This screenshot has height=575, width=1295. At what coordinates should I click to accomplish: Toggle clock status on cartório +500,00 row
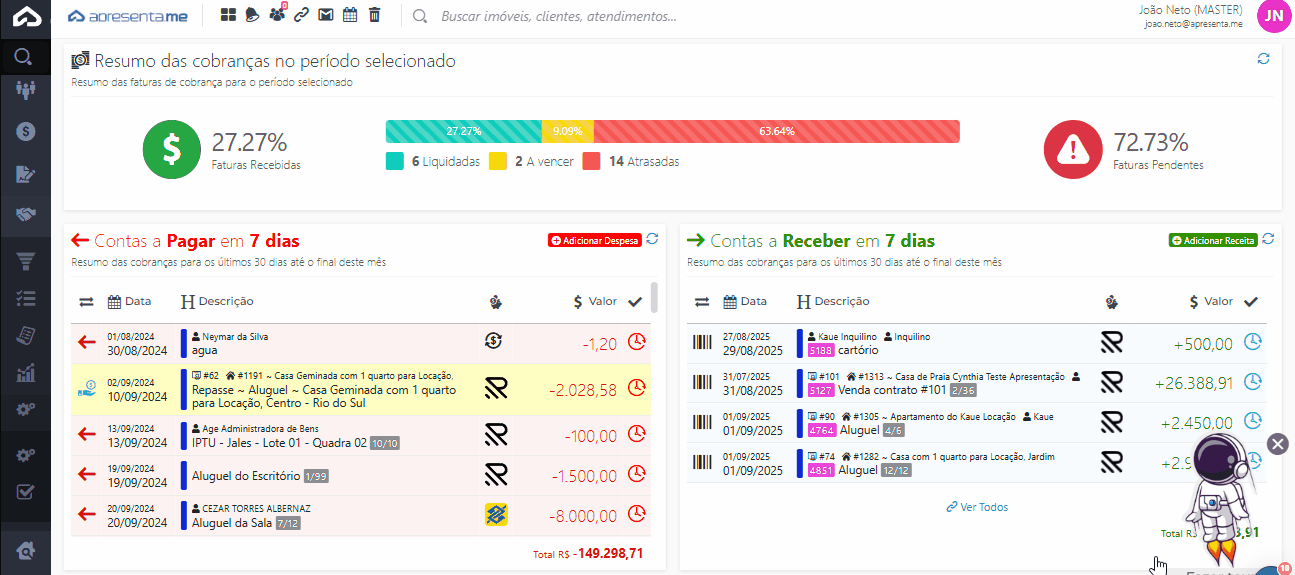coord(1252,342)
